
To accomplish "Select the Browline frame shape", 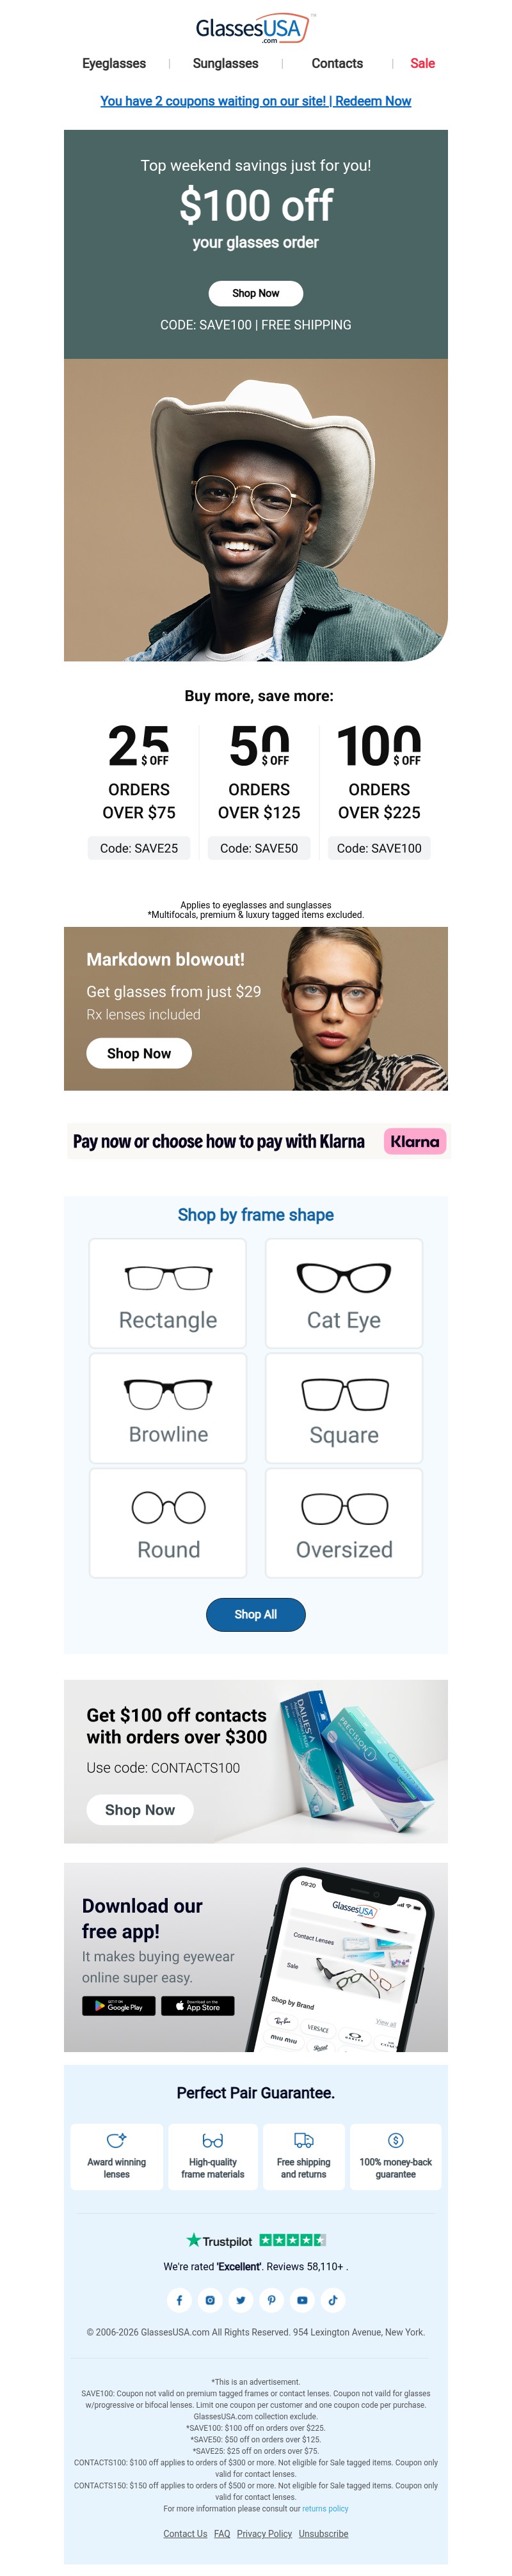I will click(x=167, y=1407).
